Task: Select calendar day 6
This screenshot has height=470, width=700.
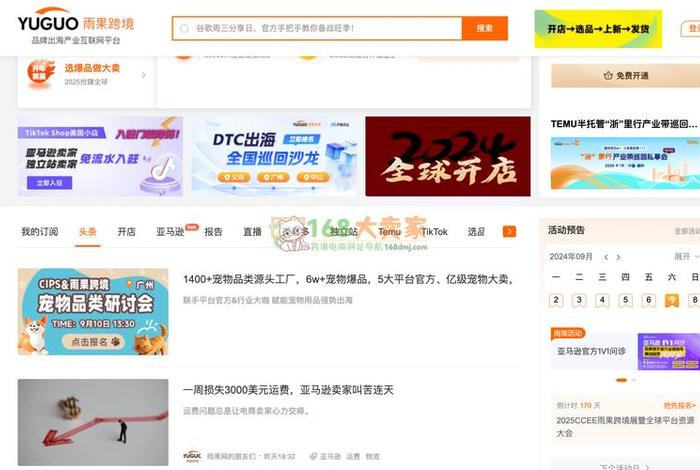Action: pos(649,300)
